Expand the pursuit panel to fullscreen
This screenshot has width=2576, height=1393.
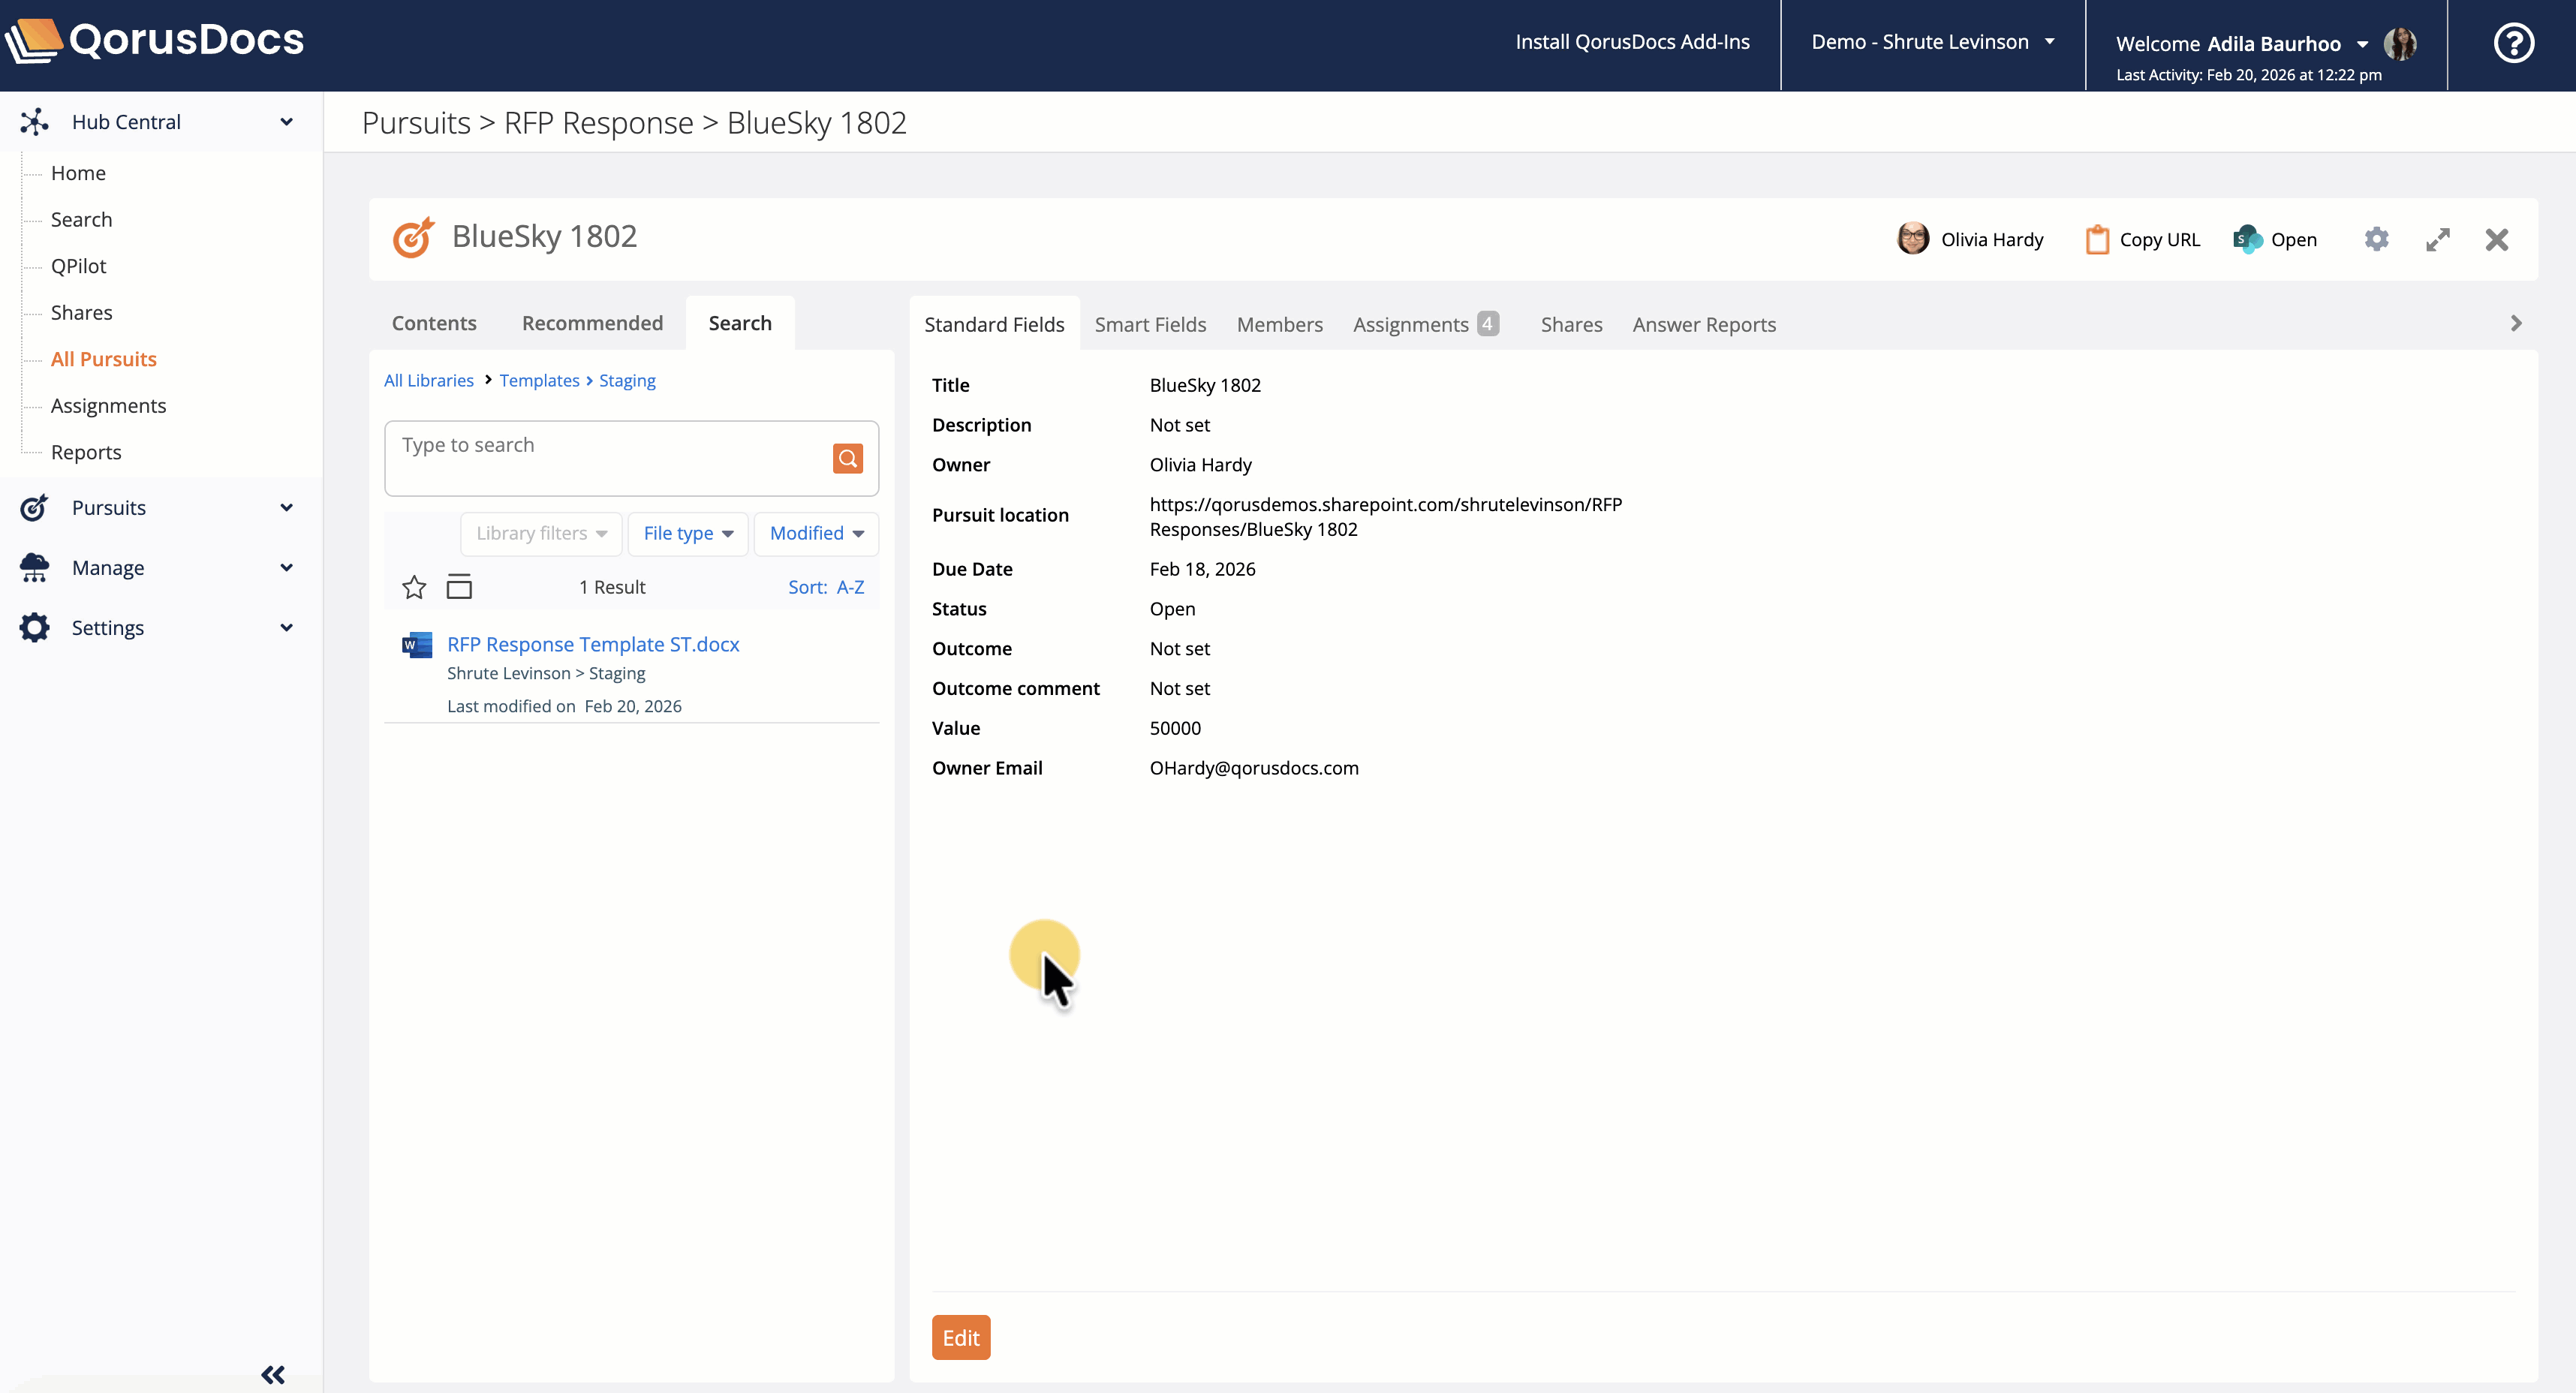tap(2437, 239)
